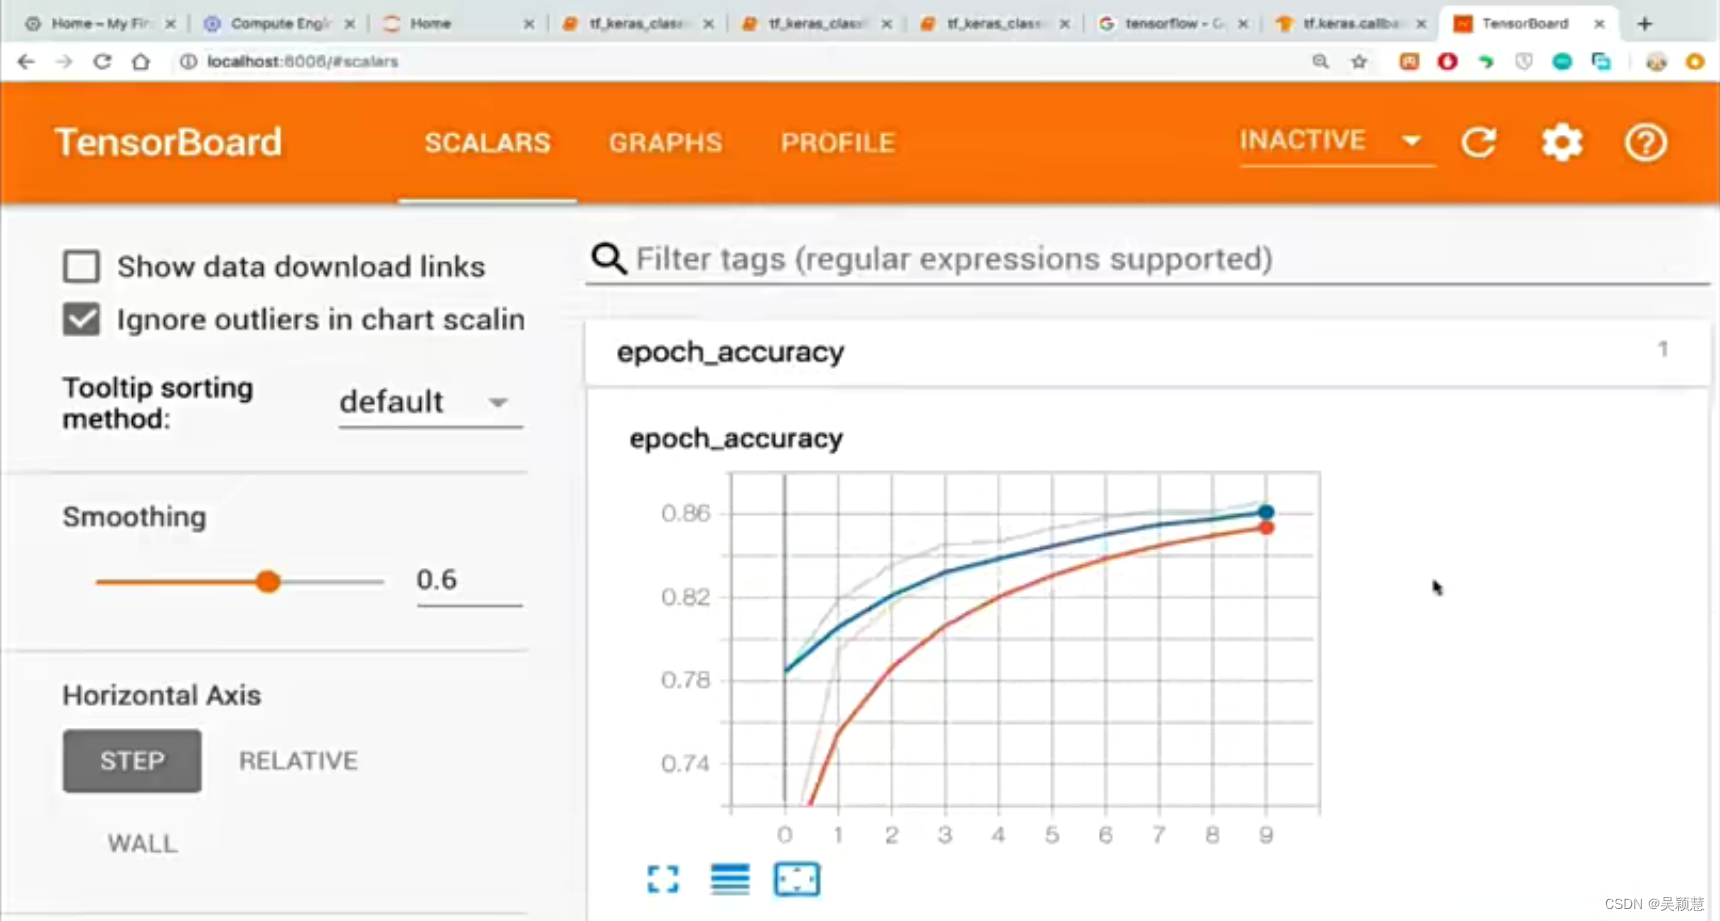The width and height of the screenshot is (1720, 921).
Task: Open TensorBoard settings gear
Action: click(1562, 142)
